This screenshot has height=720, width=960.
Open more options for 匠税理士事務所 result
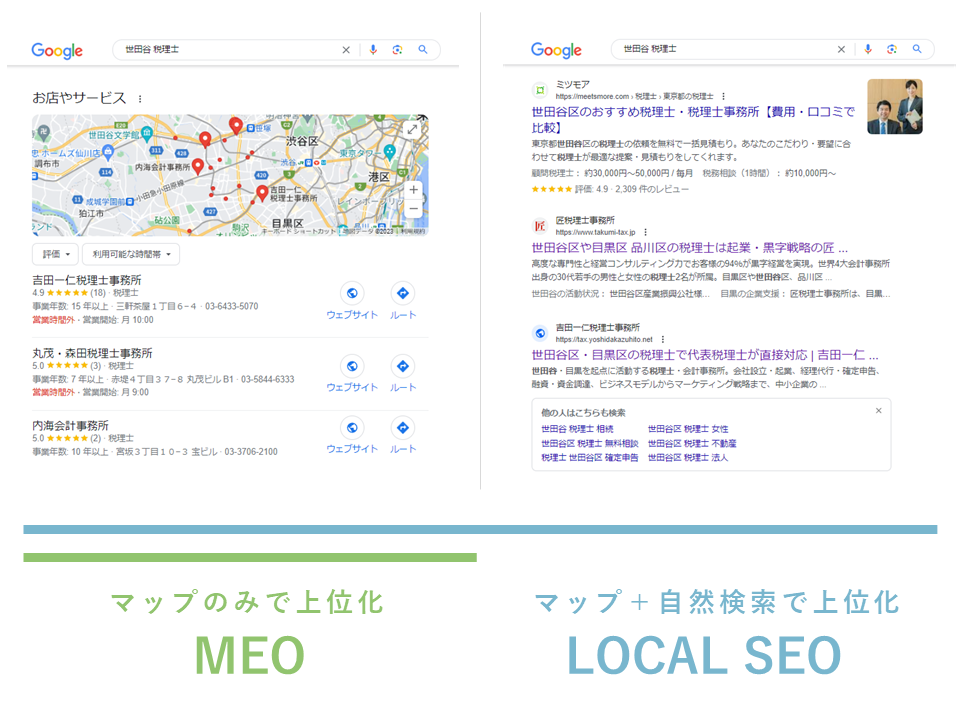point(645,232)
